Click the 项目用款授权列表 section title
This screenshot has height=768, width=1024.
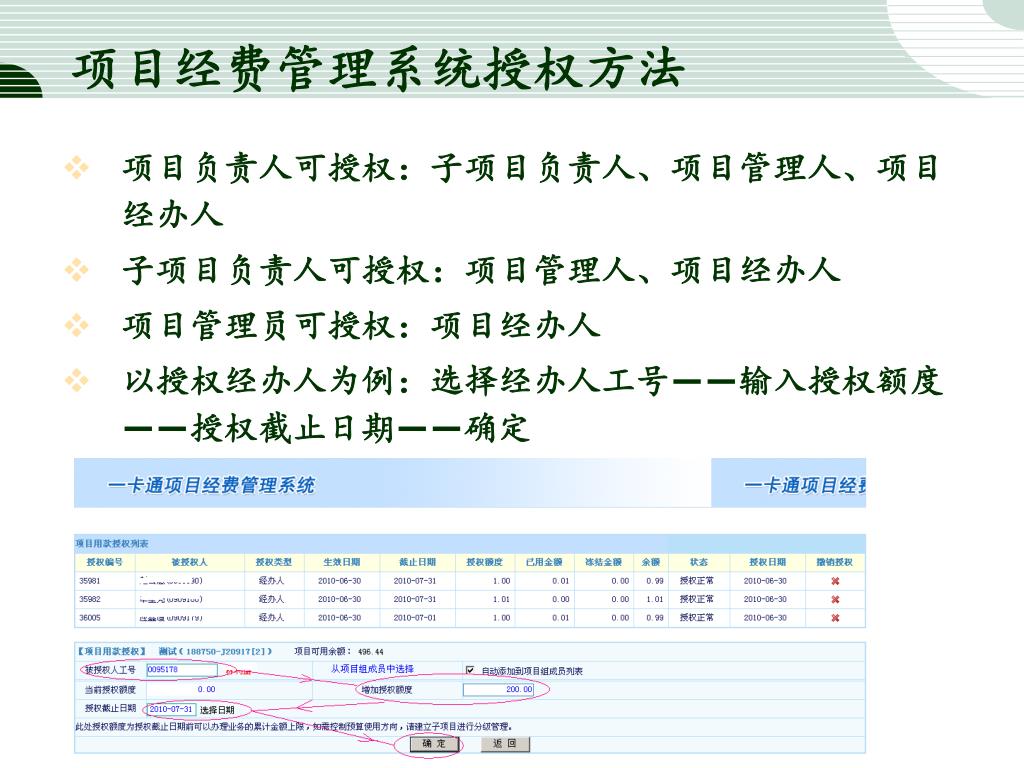[x=112, y=543]
